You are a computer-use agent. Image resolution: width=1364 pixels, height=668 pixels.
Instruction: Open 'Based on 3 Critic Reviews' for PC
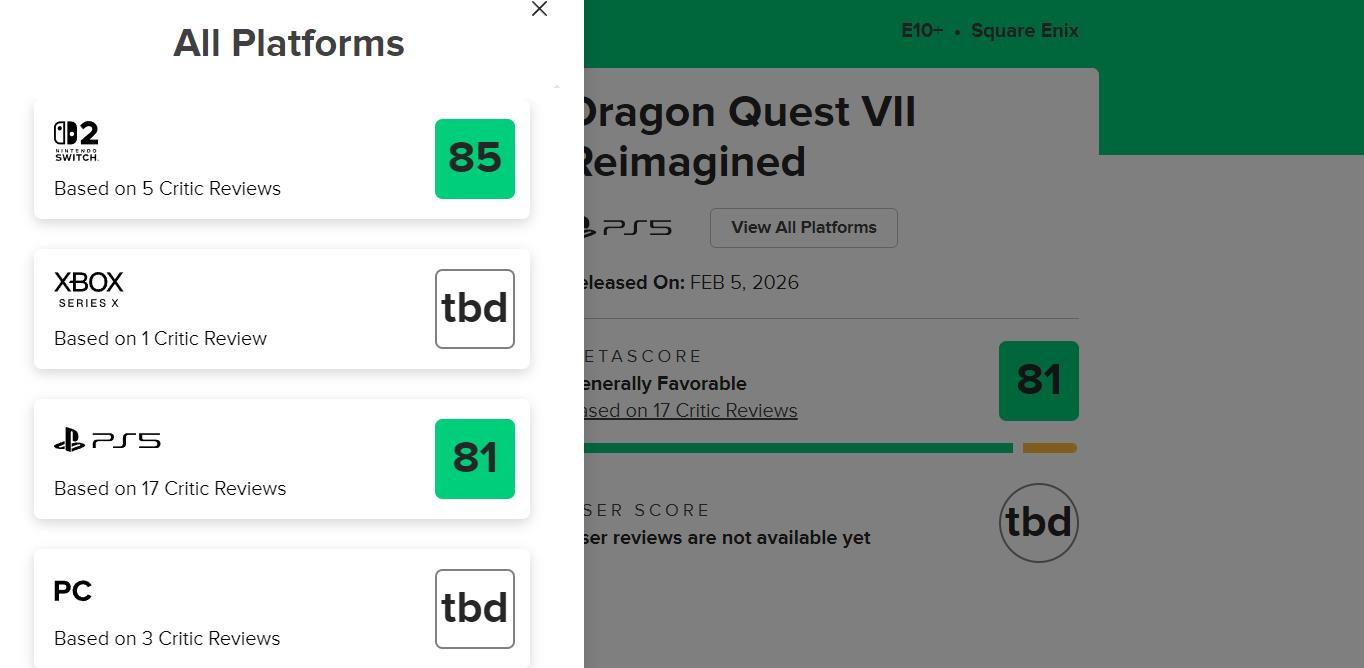coord(167,638)
